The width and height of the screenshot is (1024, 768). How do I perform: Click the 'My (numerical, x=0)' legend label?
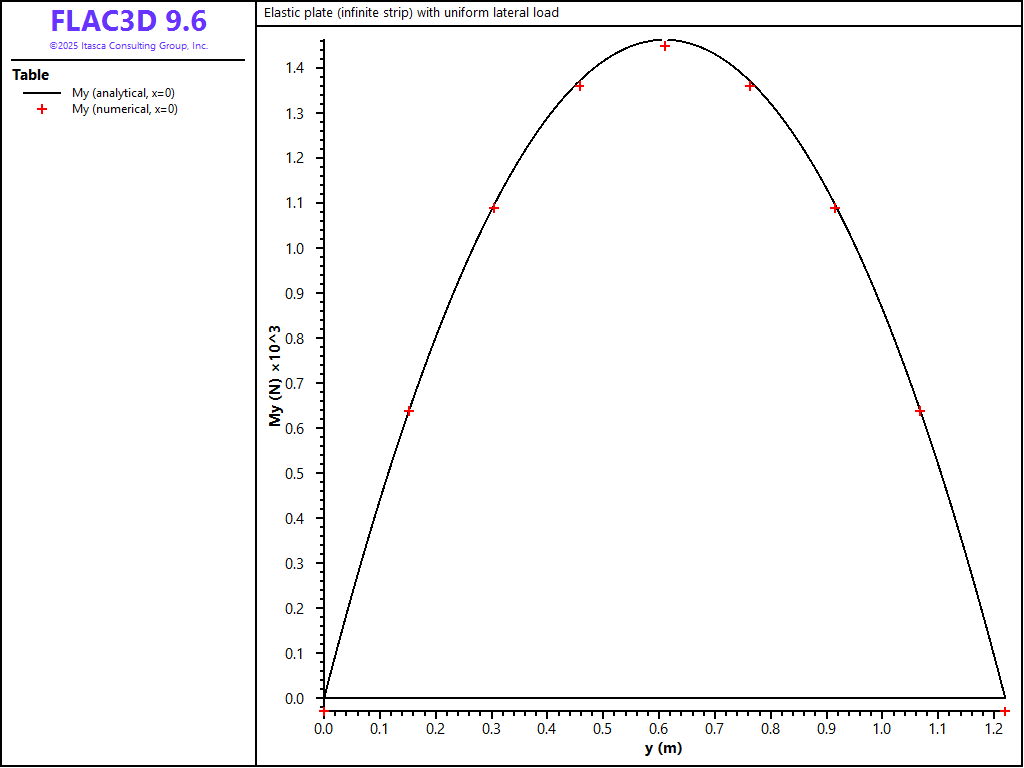coord(124,109)
